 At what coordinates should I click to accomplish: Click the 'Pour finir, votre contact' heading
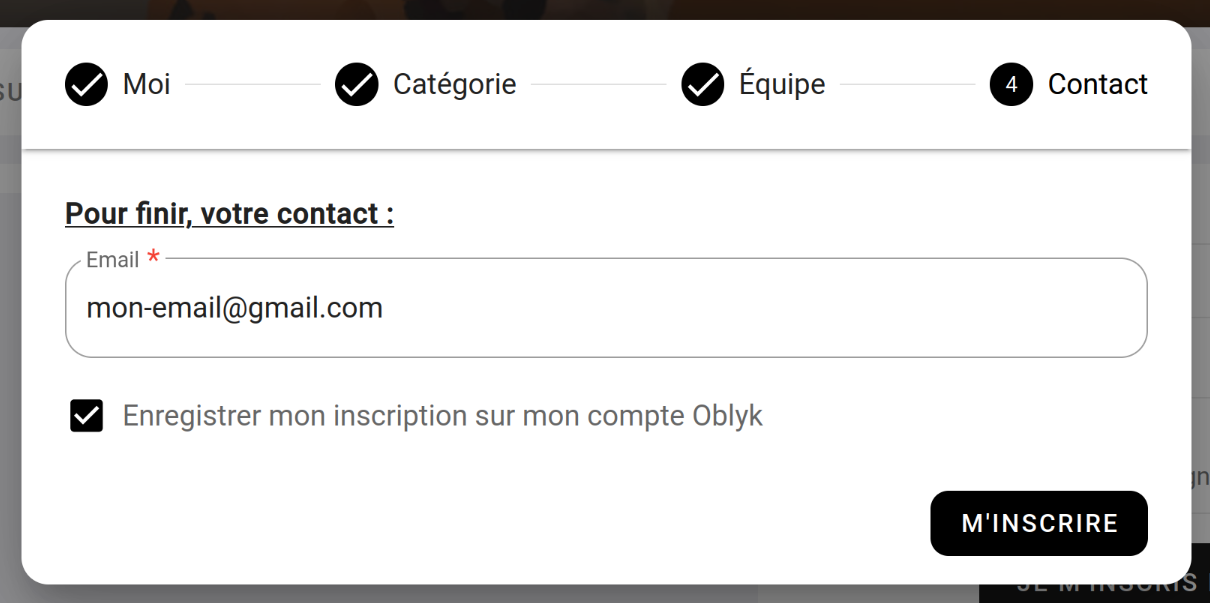(x=229, y=213)
